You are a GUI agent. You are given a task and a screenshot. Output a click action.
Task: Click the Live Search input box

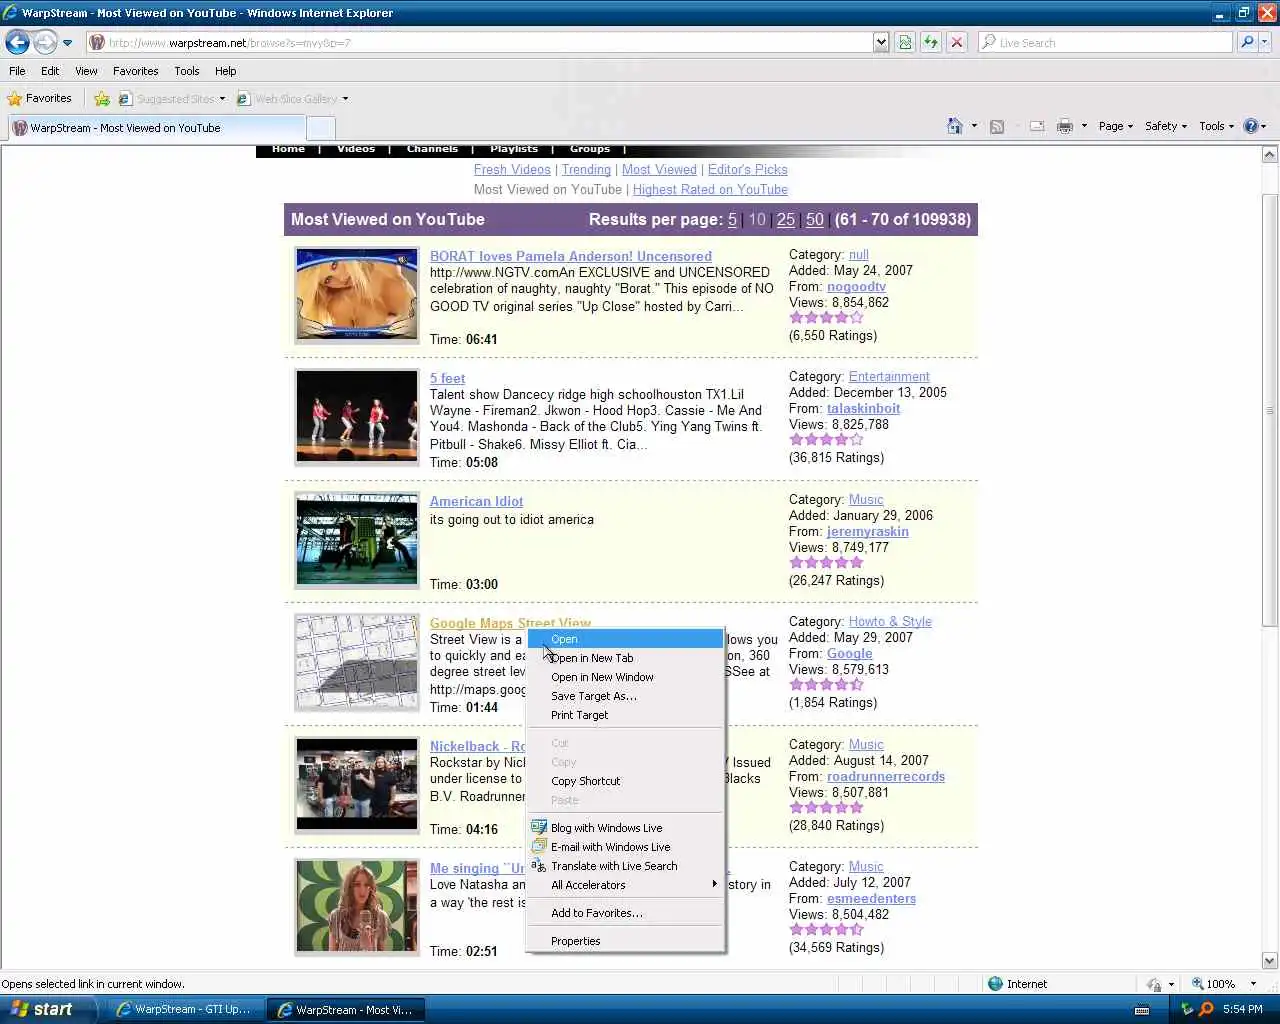point(1106,42)
